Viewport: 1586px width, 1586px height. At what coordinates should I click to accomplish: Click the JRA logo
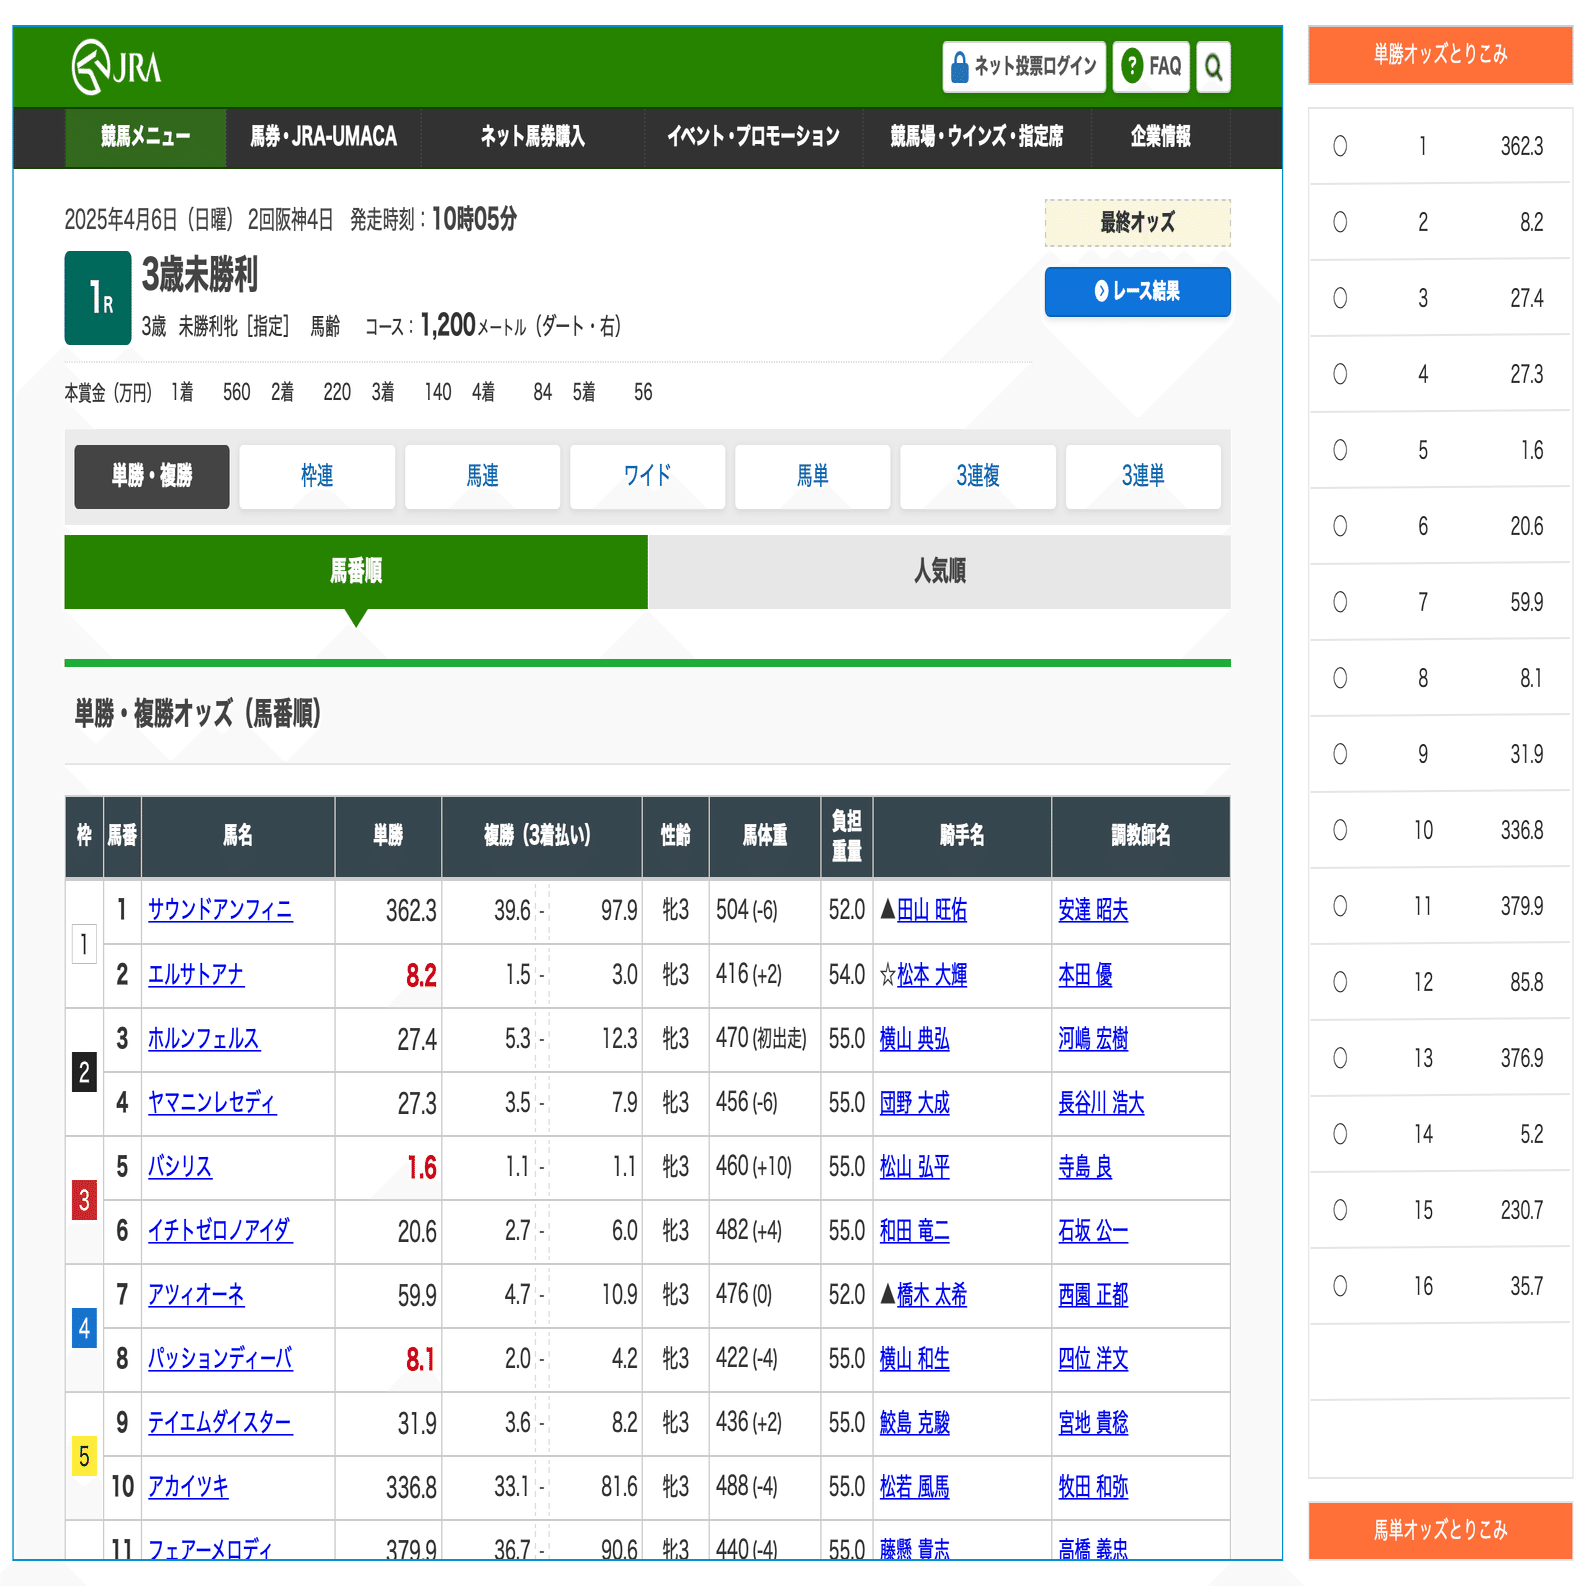[x=116, y=67]
